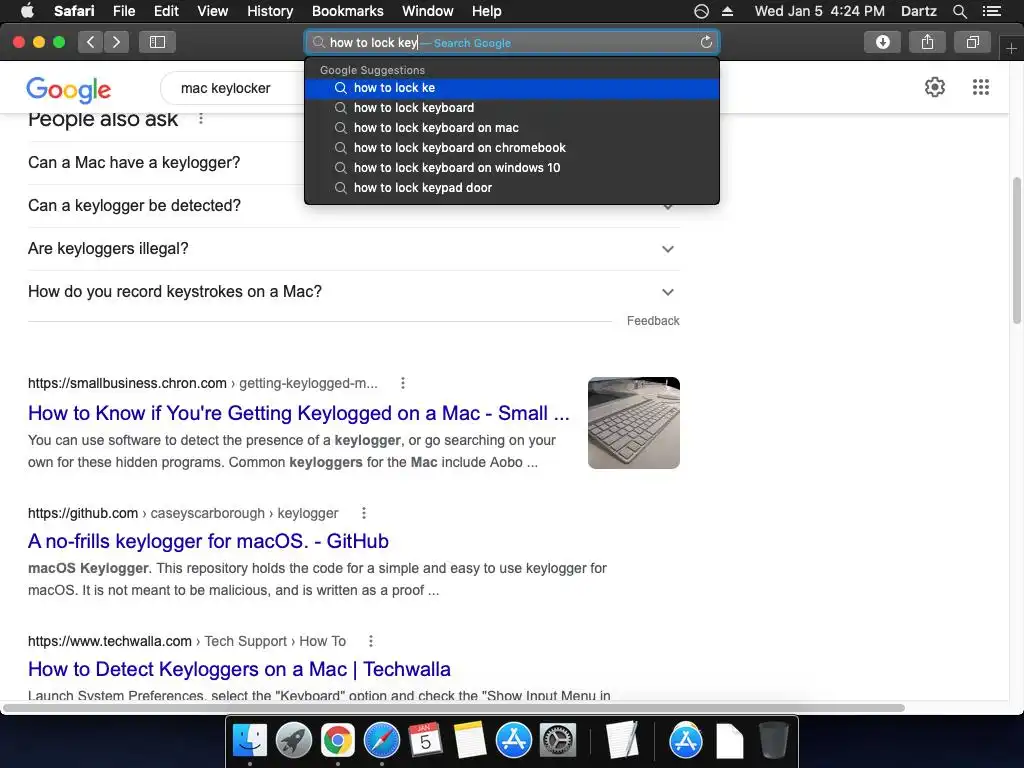Expand the 'Are keyloggers illegal?' chevron
This screenshot has height=768, width=1024.
pyautogui.click(x=667, y=249)
